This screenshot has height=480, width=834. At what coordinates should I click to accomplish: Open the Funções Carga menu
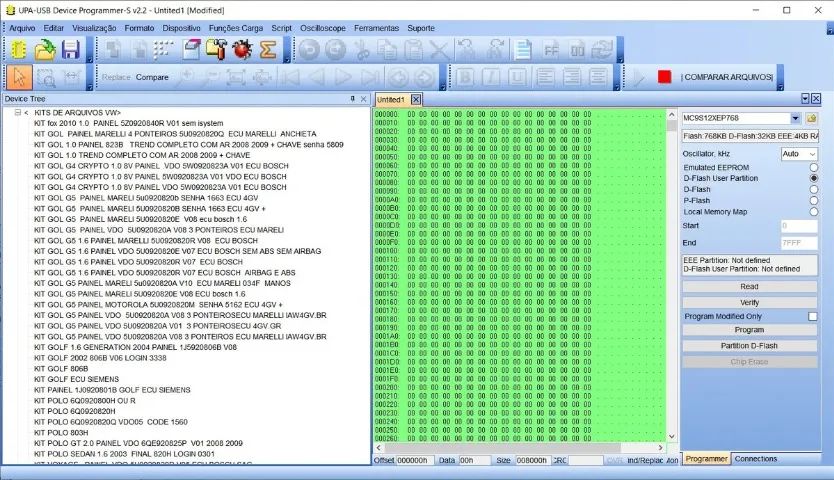coord(236,28)
